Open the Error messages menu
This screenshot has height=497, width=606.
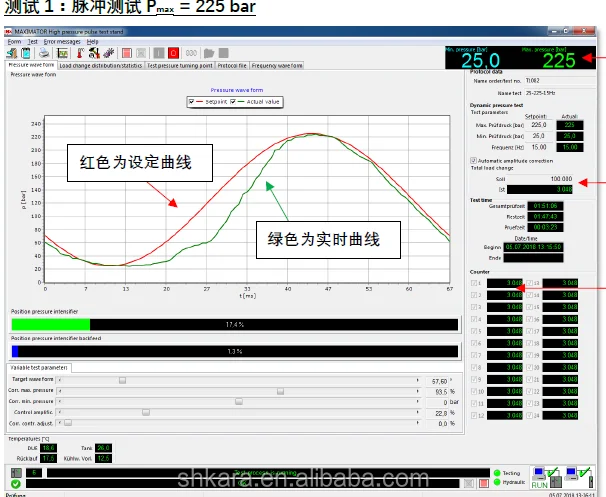tap(57, 41)
